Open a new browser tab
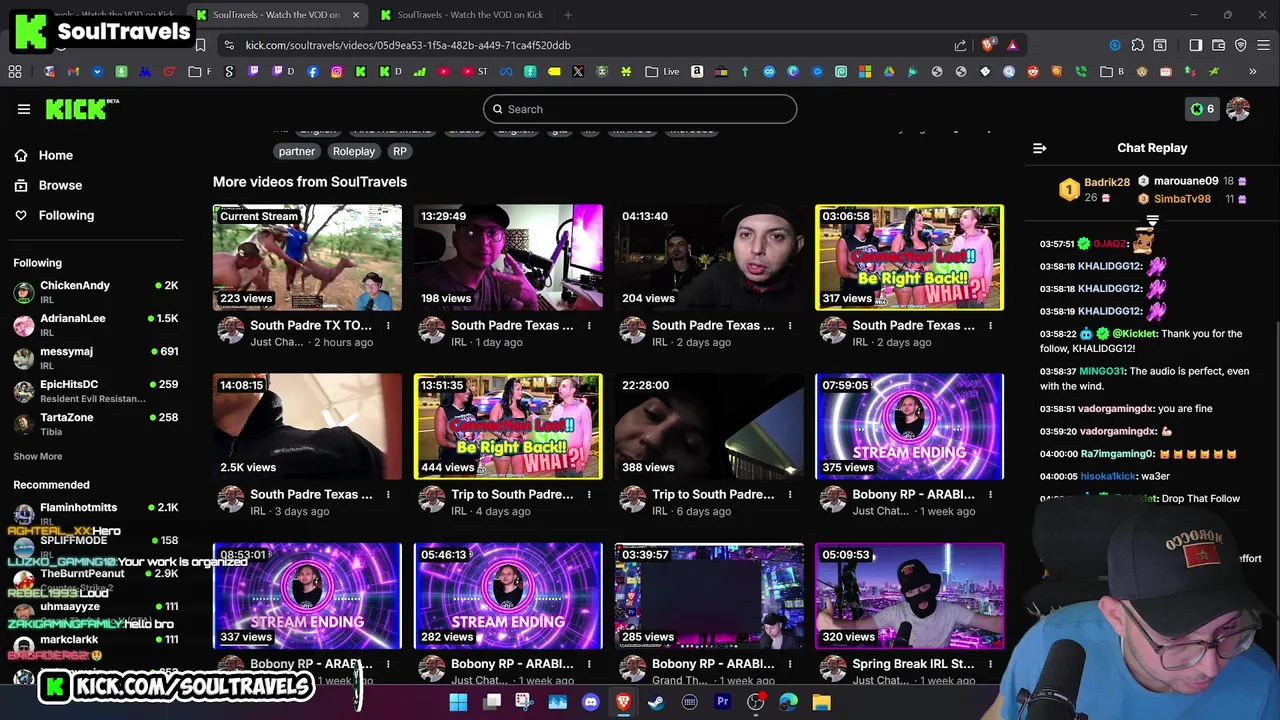Viewport: 1280px width, 720px height. point(568,15)
